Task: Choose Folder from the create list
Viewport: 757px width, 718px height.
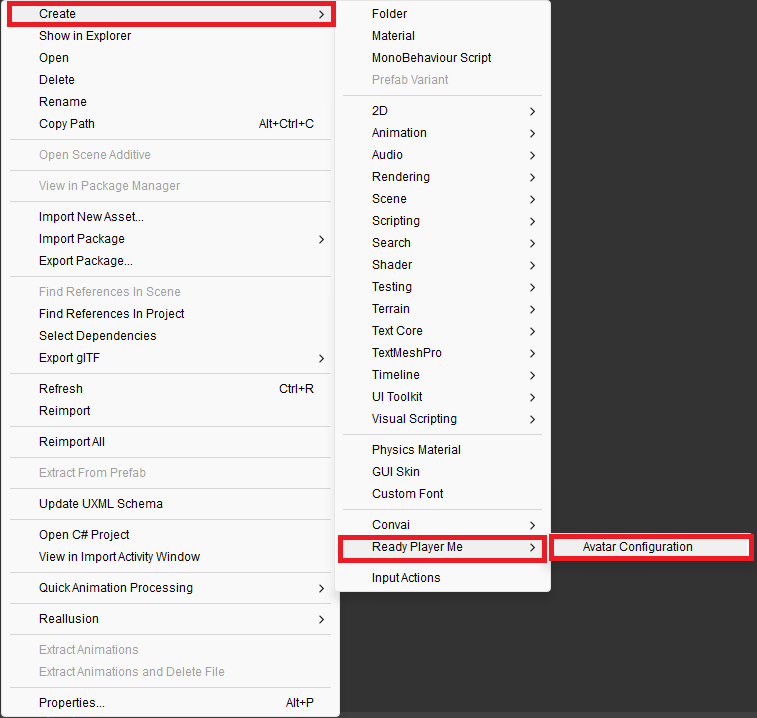Action: coord(389,14)
